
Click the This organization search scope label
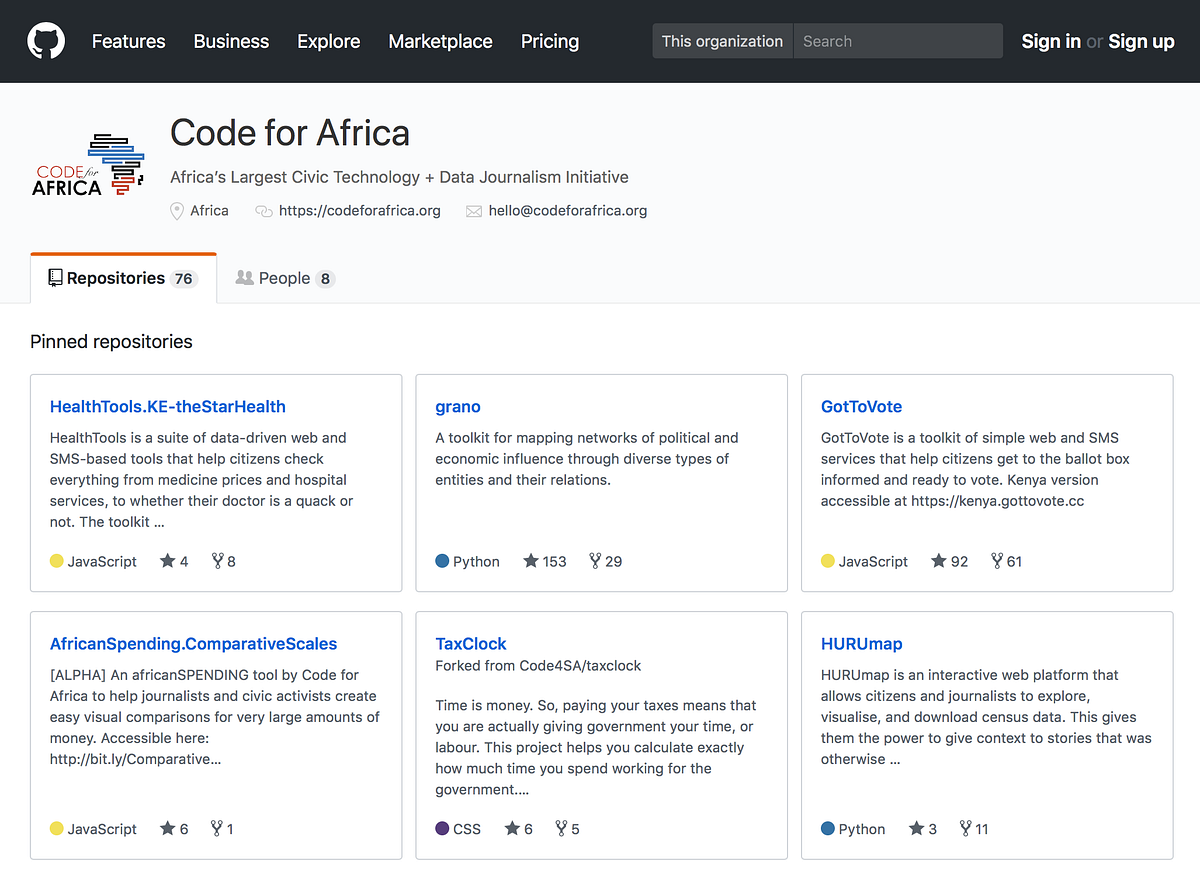point(722,41)
